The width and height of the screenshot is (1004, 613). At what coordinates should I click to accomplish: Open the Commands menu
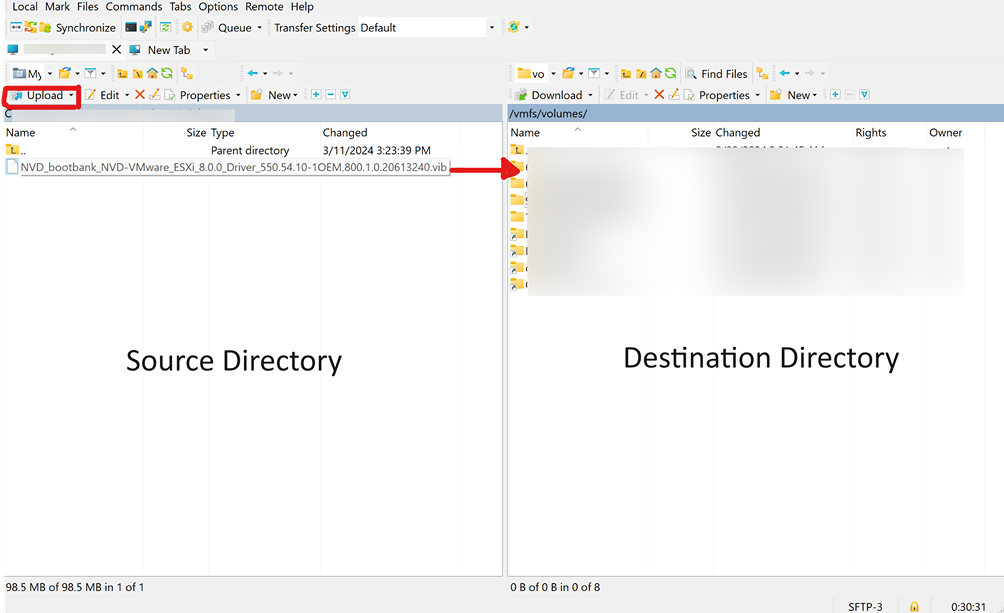coord(134,7)
